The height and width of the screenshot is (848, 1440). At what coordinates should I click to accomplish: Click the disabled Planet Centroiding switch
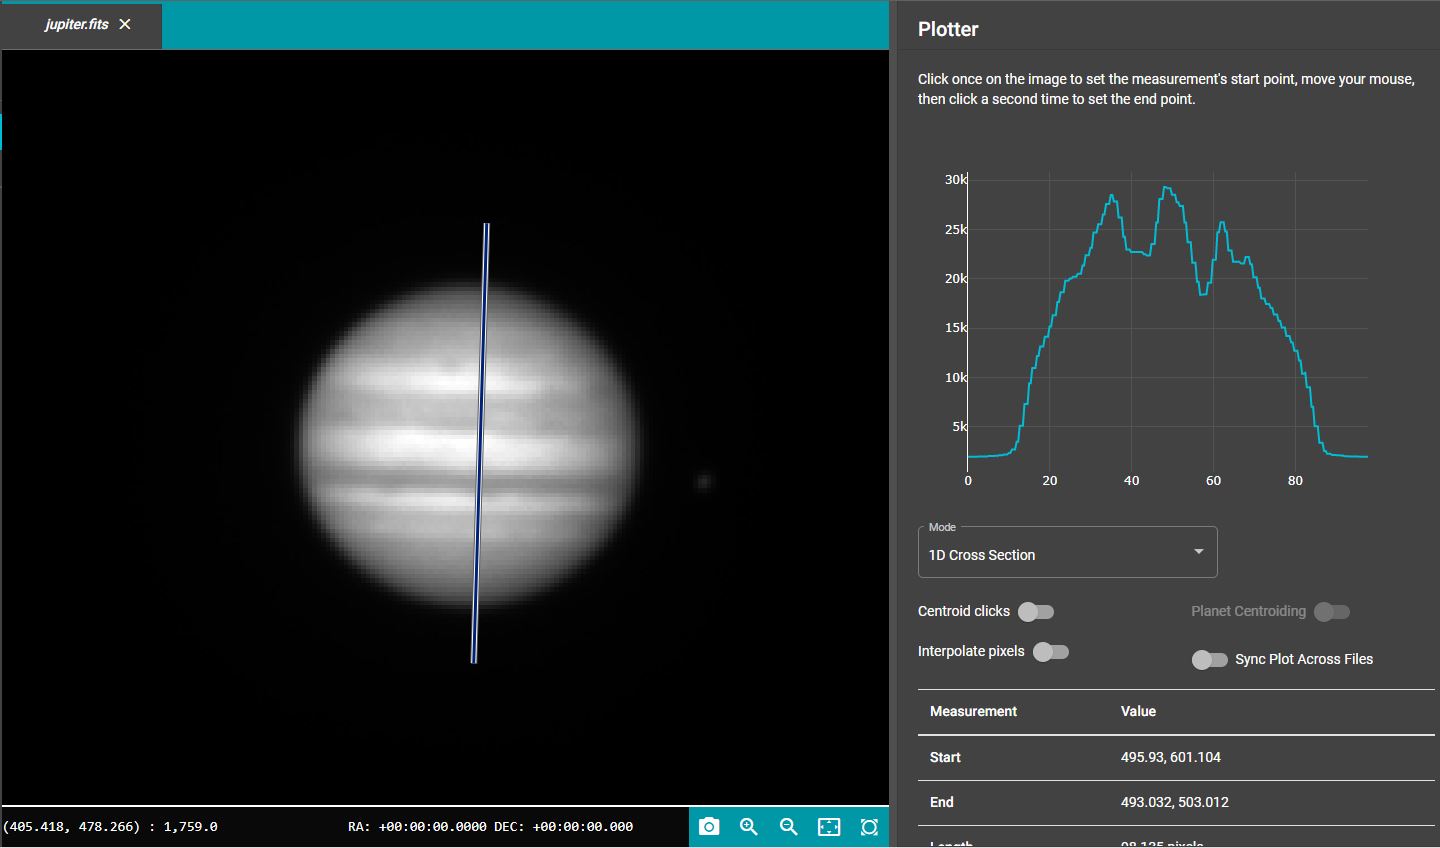1332,612
